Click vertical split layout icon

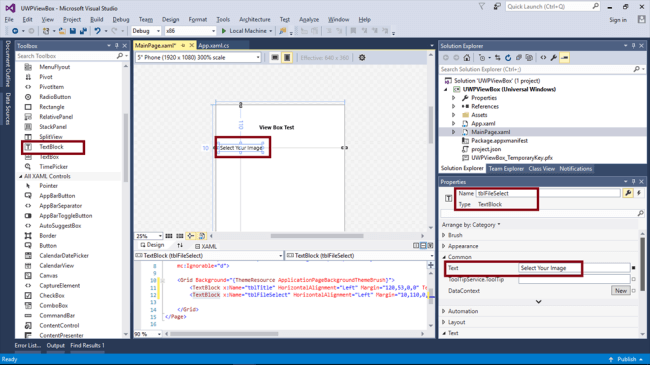[416, 246]
